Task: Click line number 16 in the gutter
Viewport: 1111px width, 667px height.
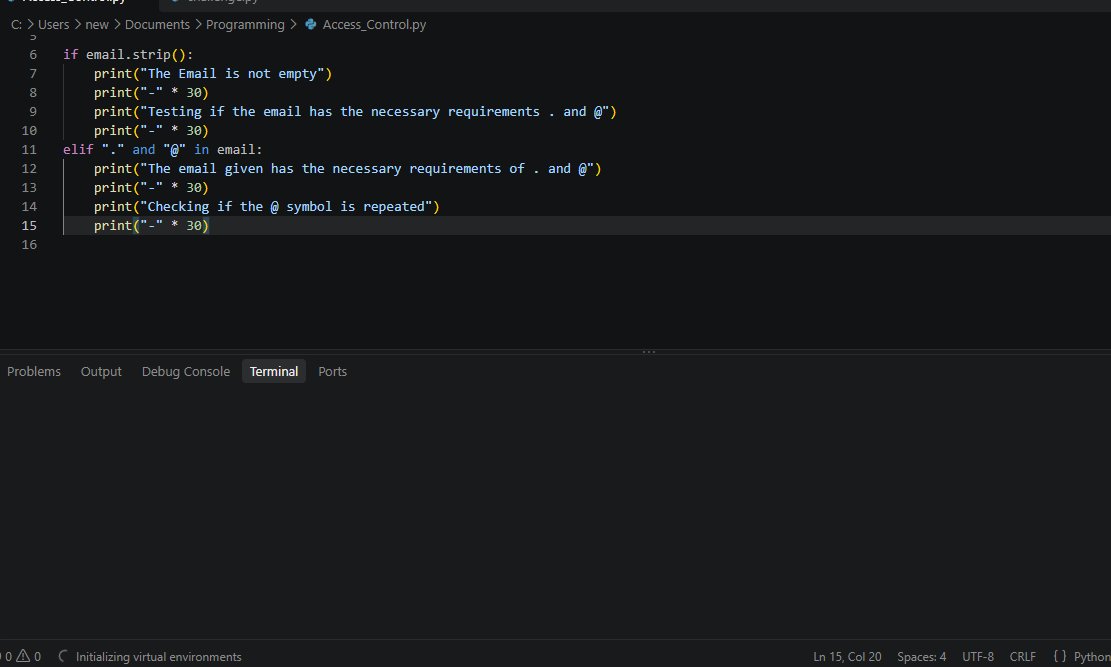Action: click(x=29, y=245)
